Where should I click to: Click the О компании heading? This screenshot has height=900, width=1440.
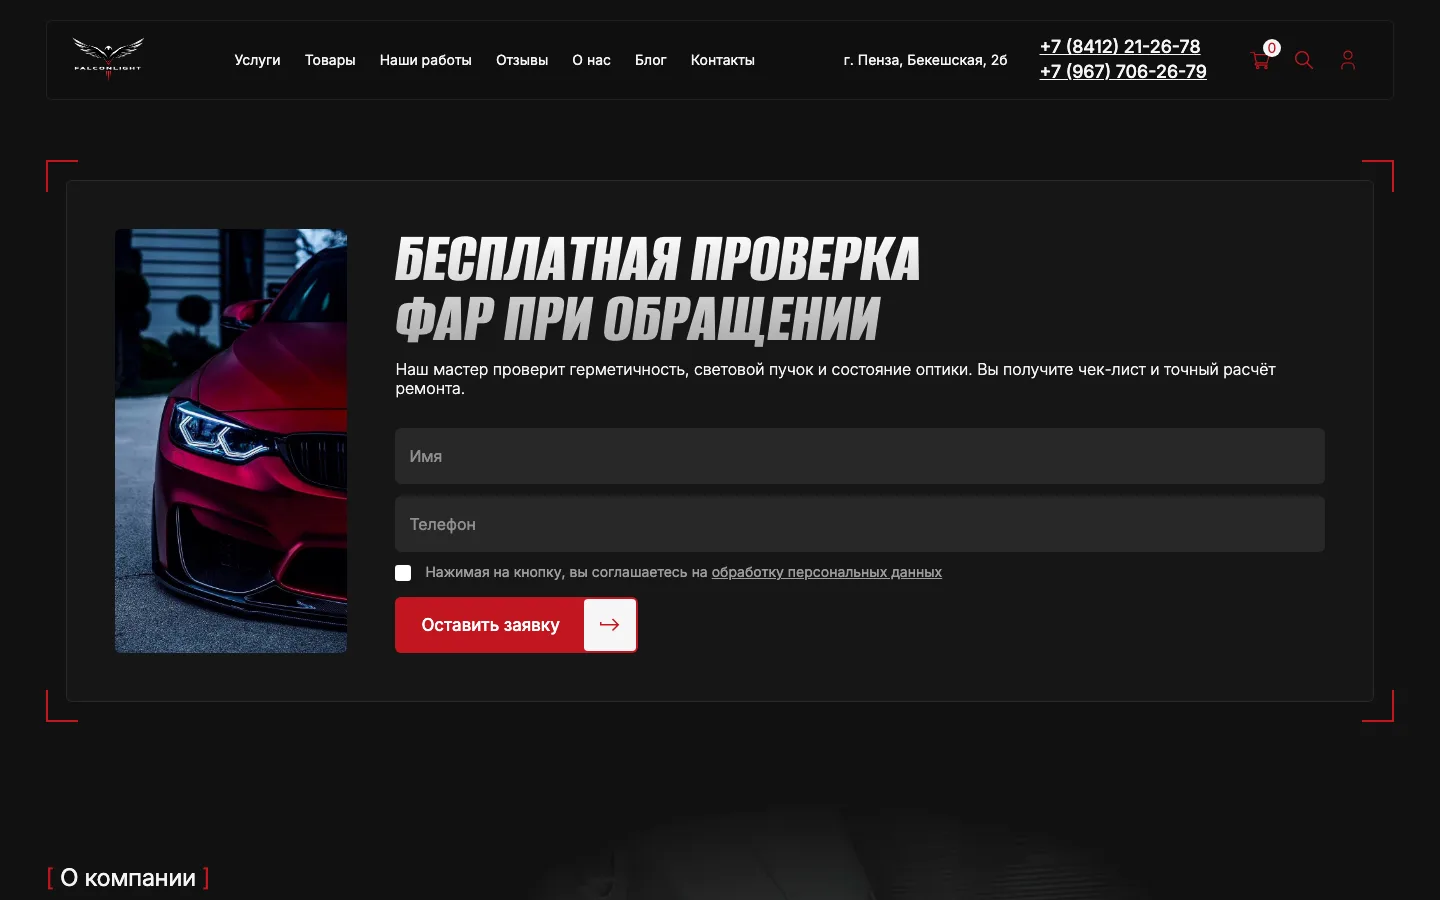tap(128, 878)
